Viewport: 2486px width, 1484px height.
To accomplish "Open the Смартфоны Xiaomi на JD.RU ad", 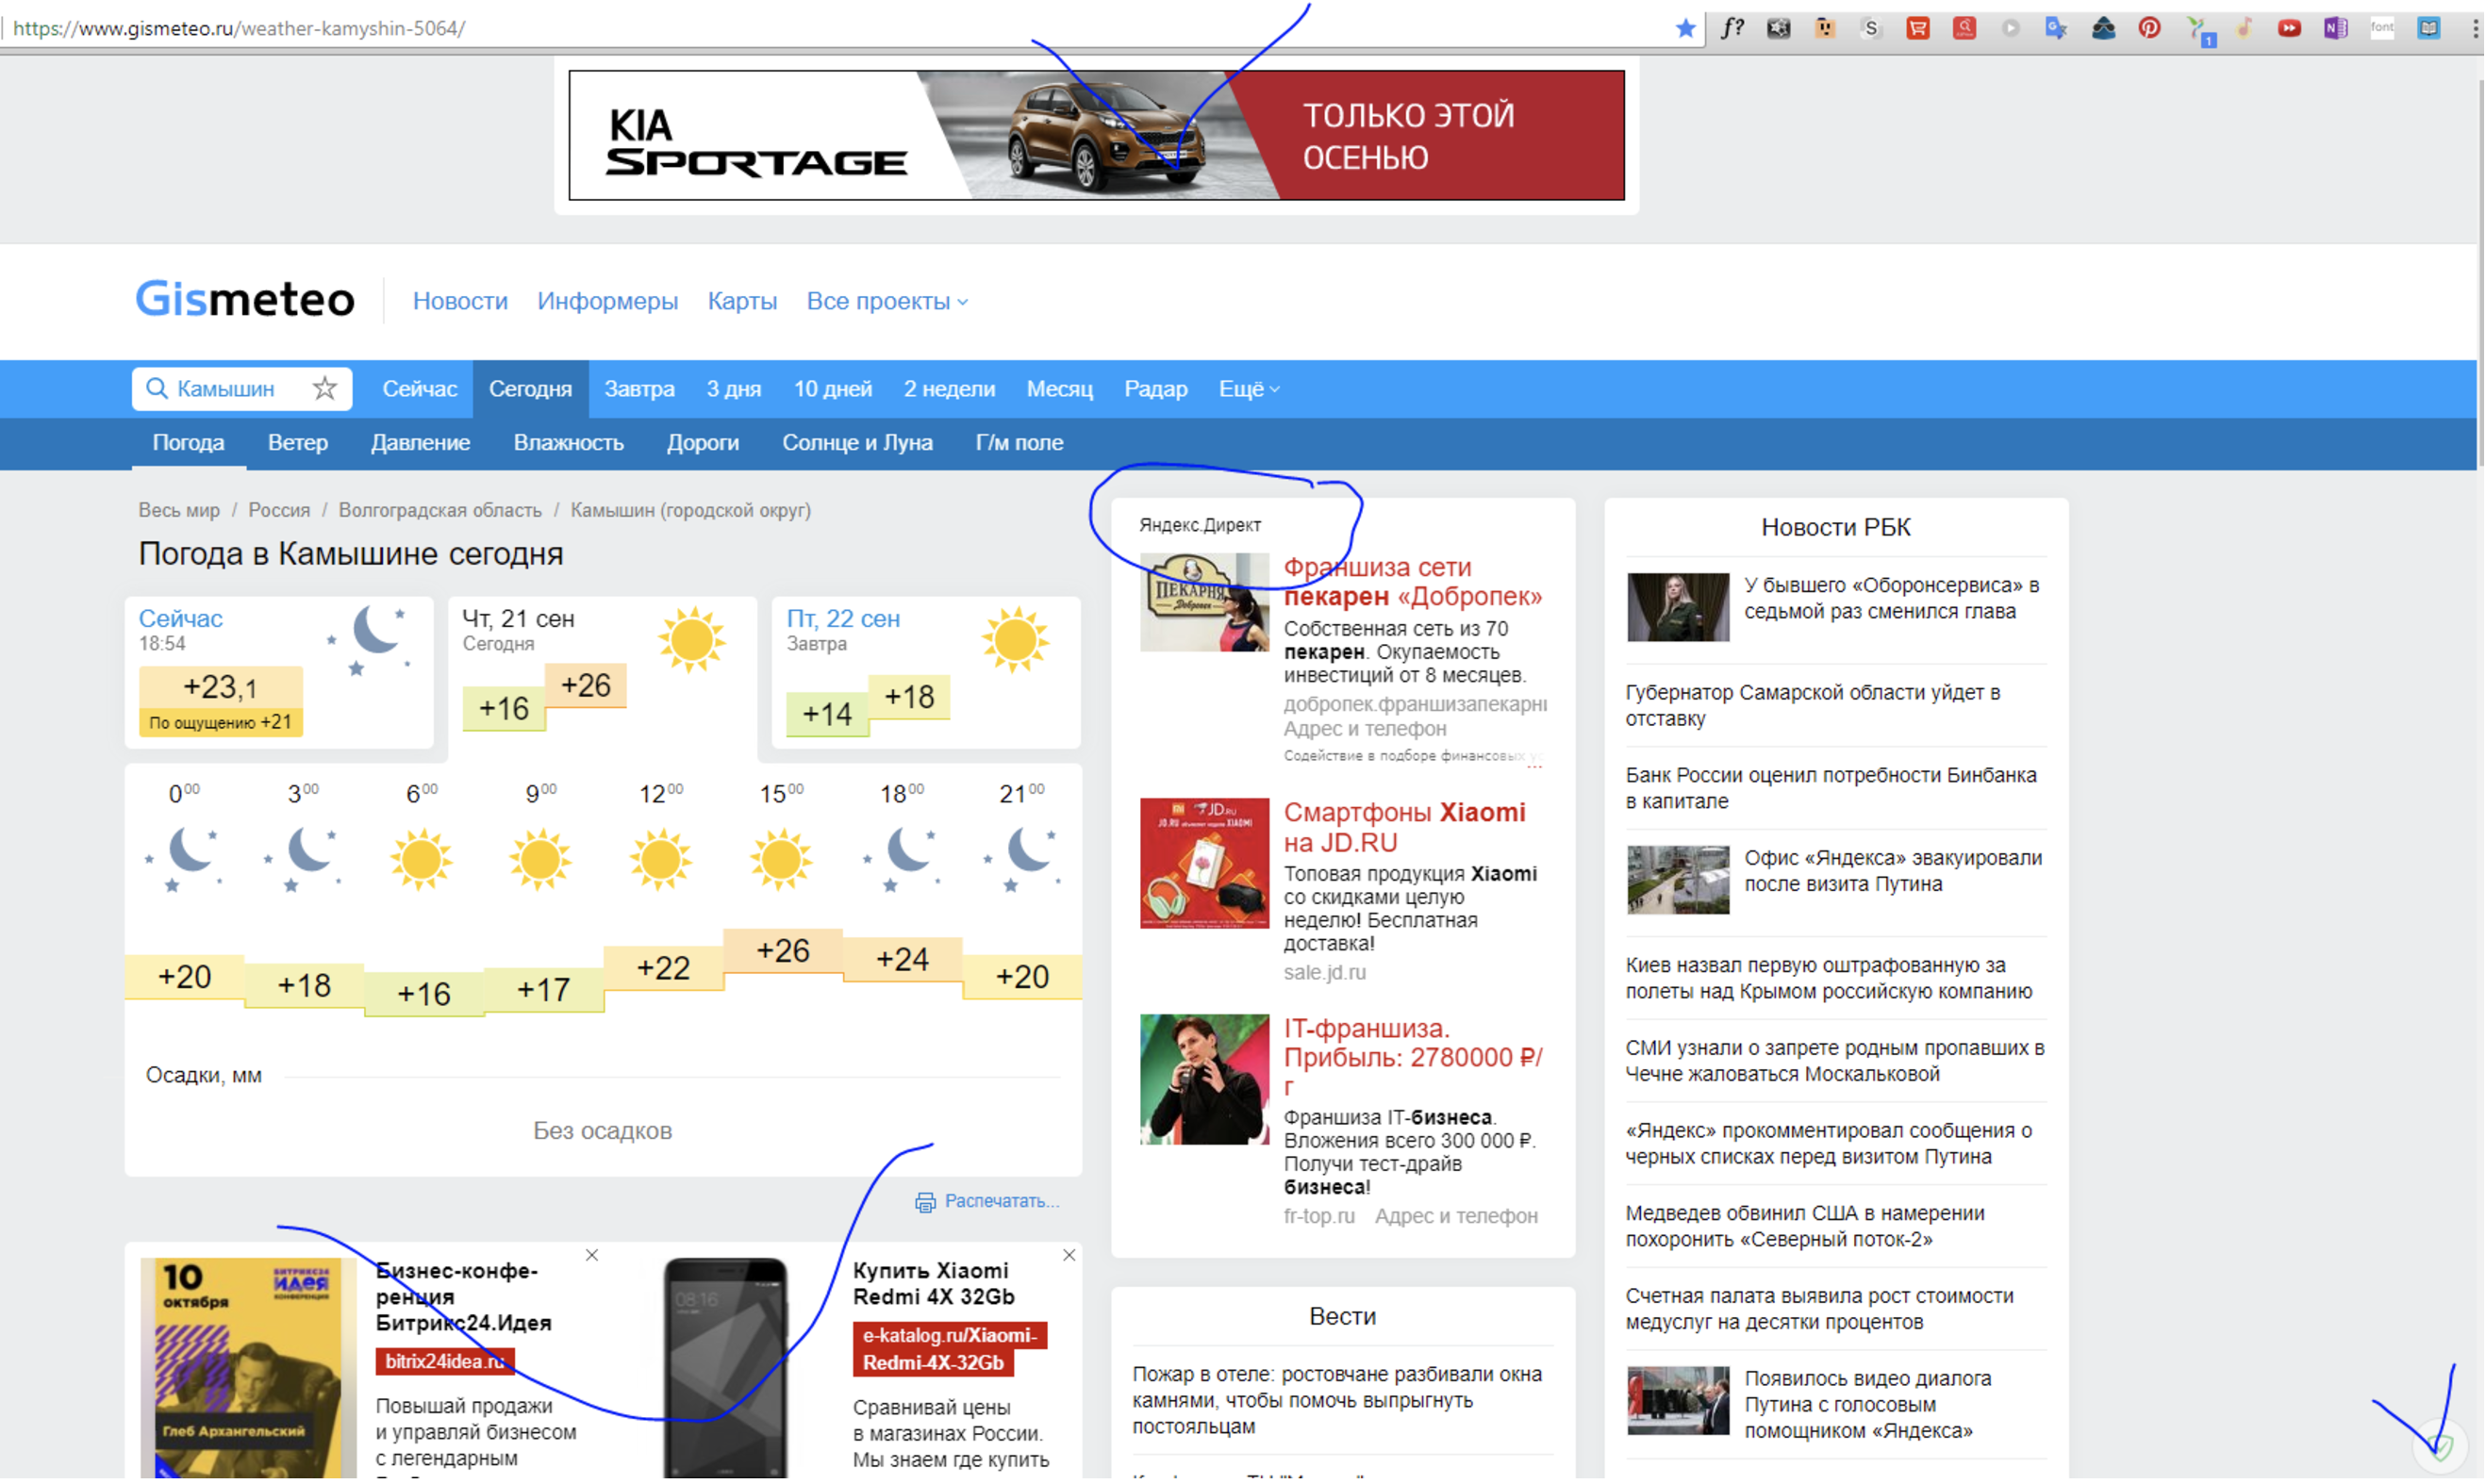I will [x=1404, y=828].
